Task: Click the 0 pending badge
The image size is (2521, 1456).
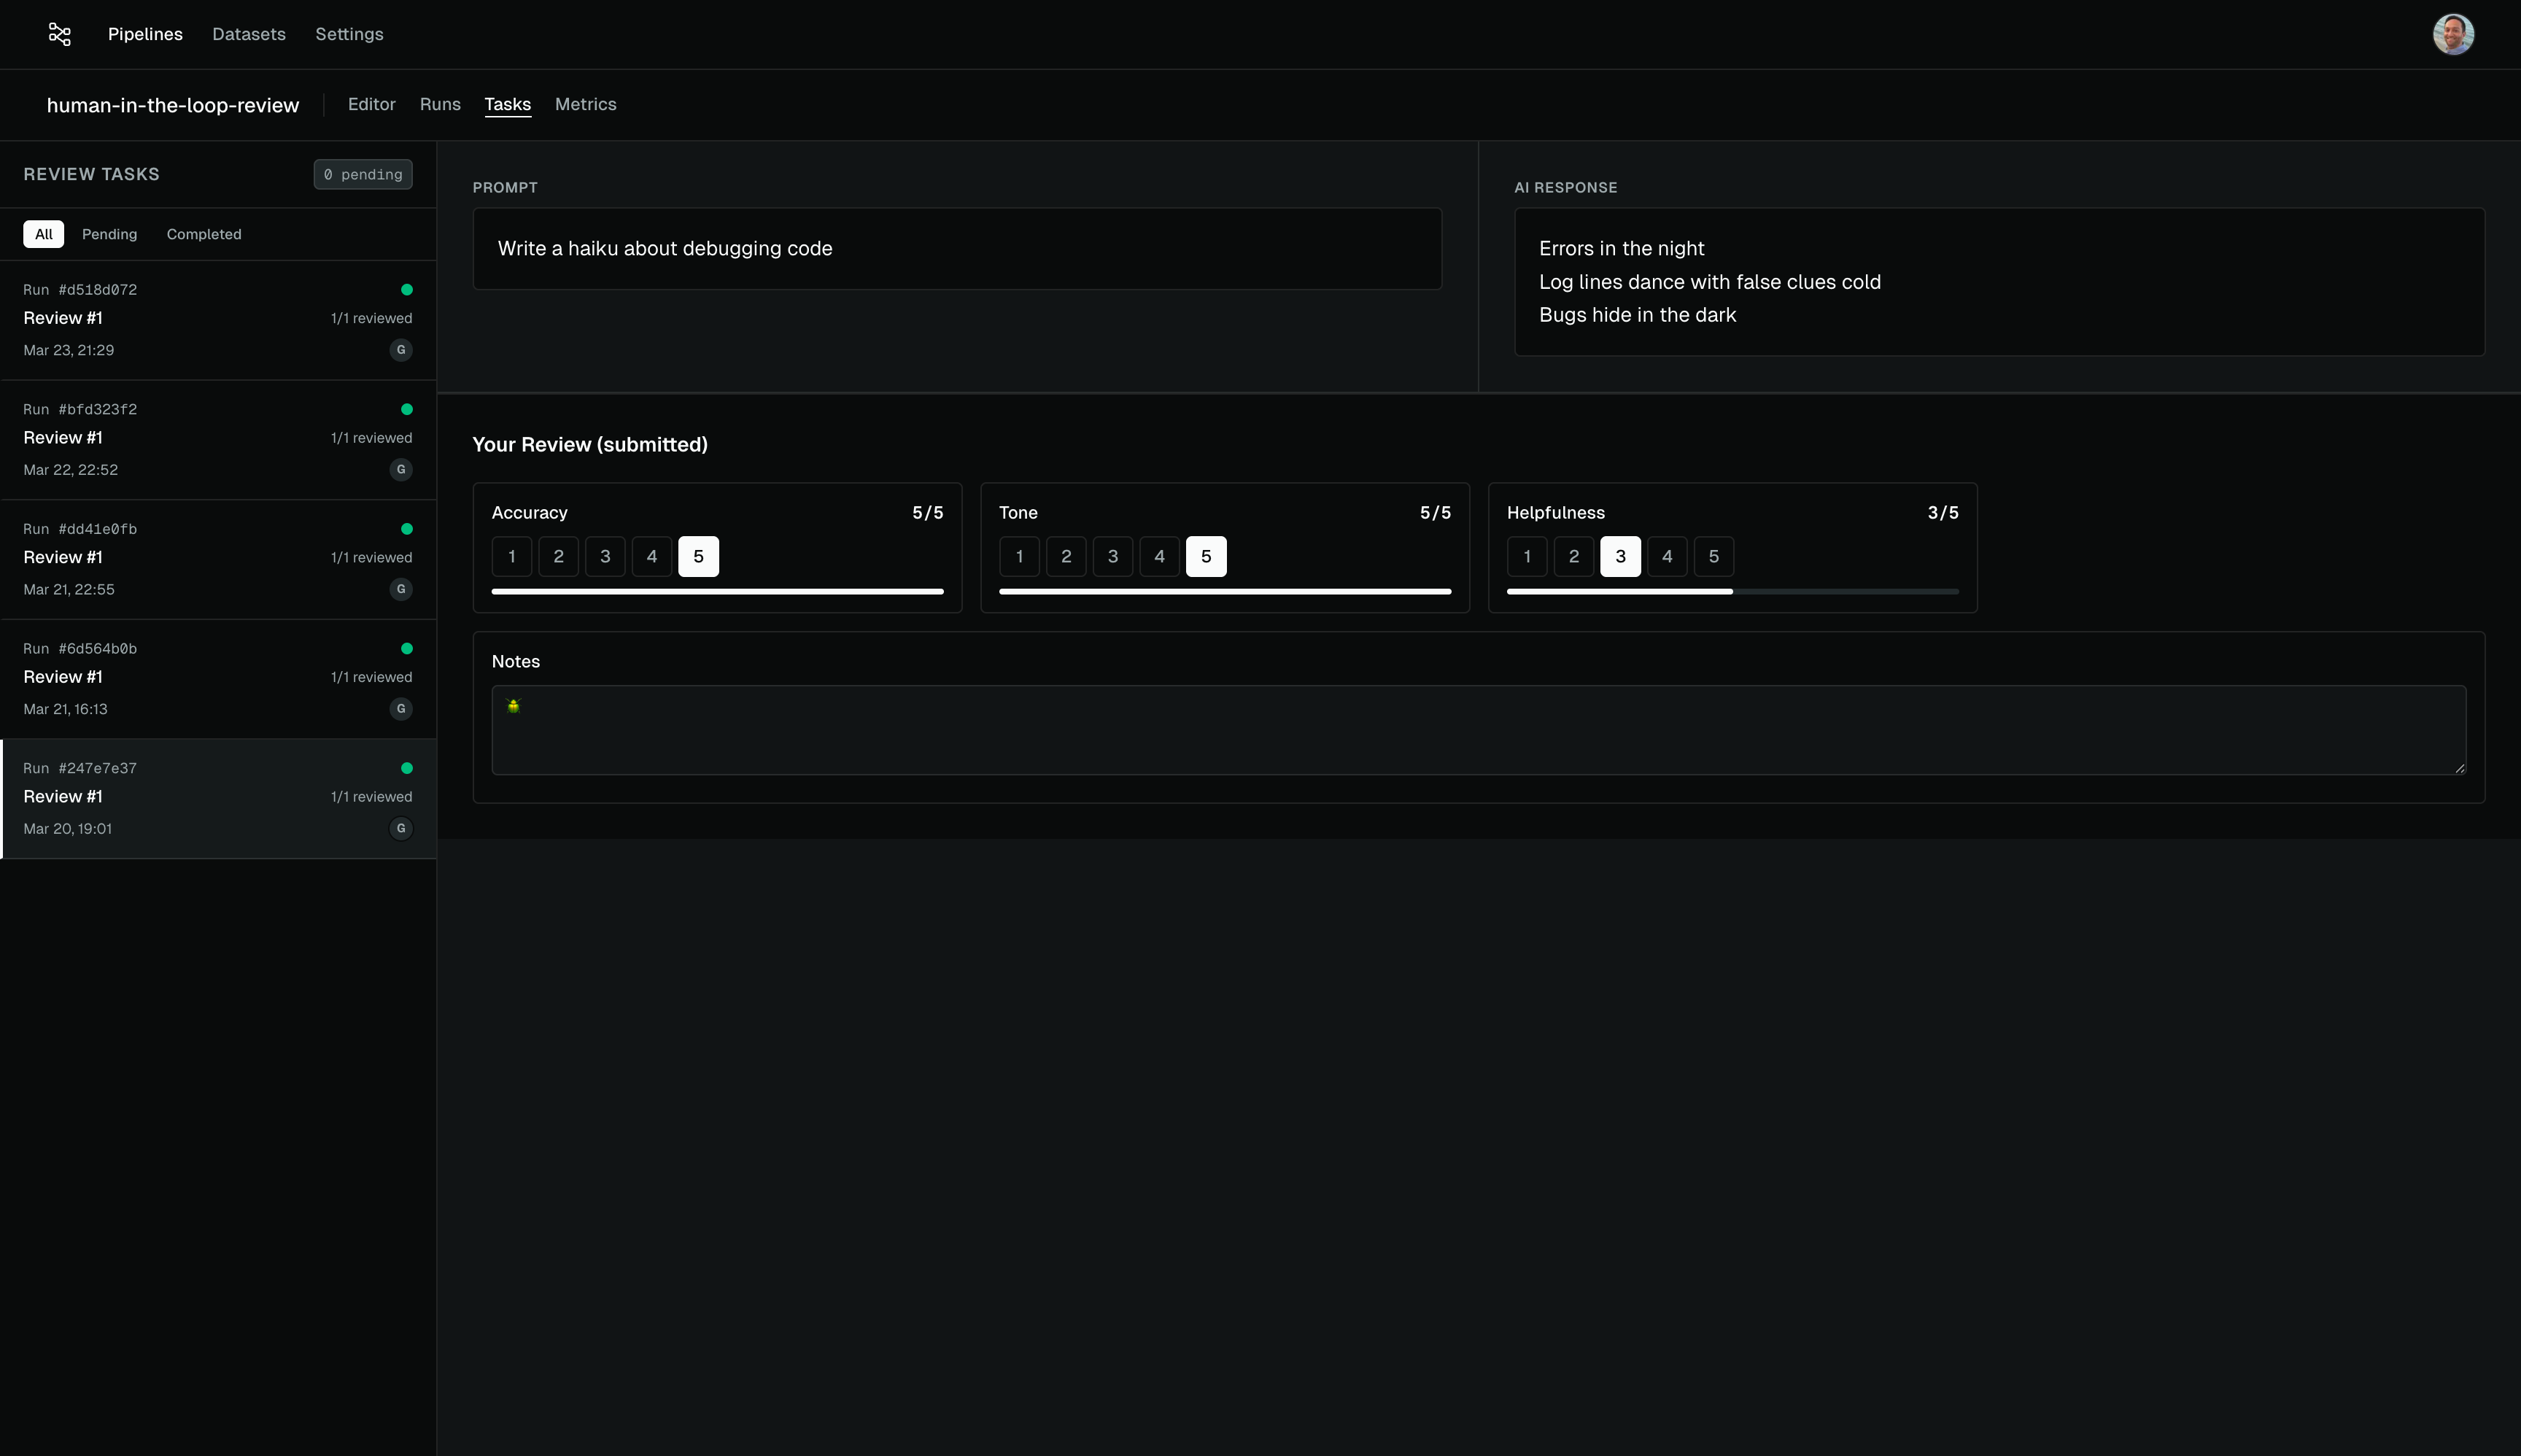Action: tap(363, 174)
